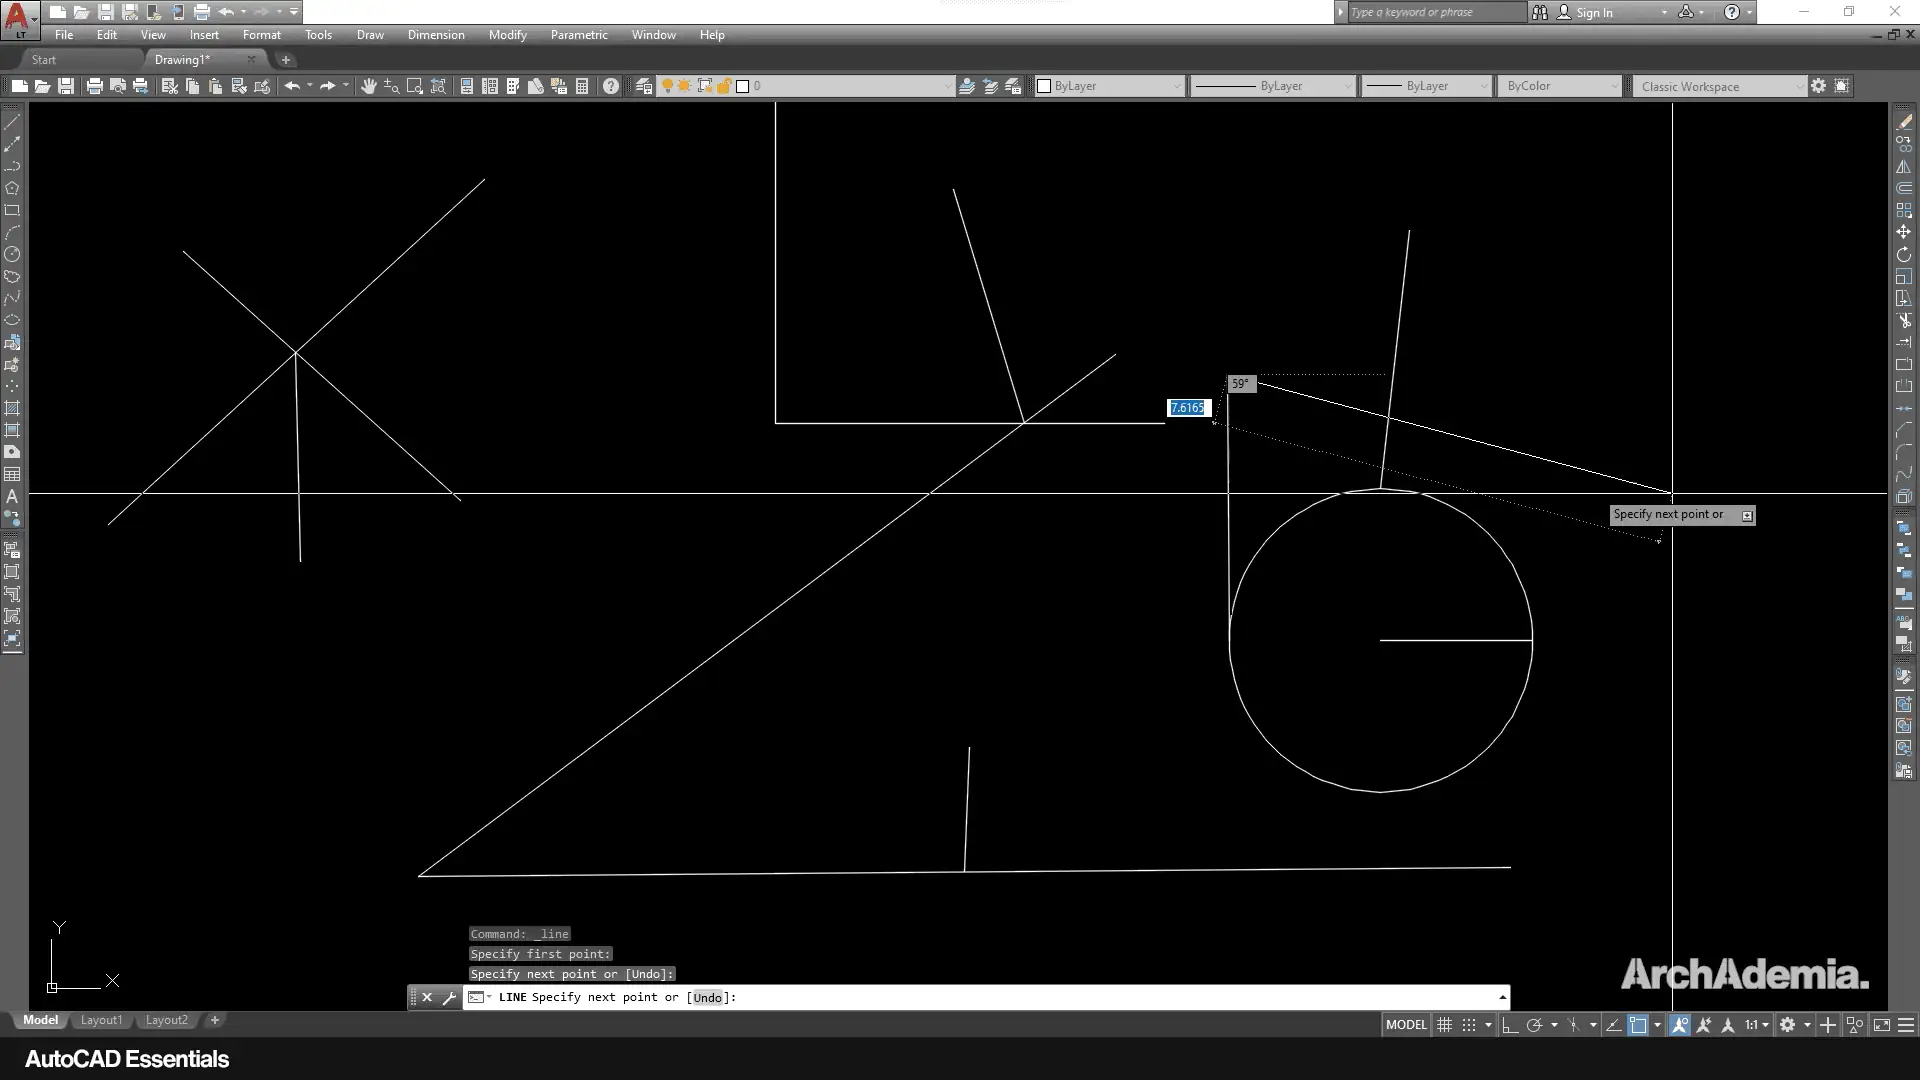
Task: Open the annotation scale 1:1 dropdown
Action: (x=1757, y=1025)
